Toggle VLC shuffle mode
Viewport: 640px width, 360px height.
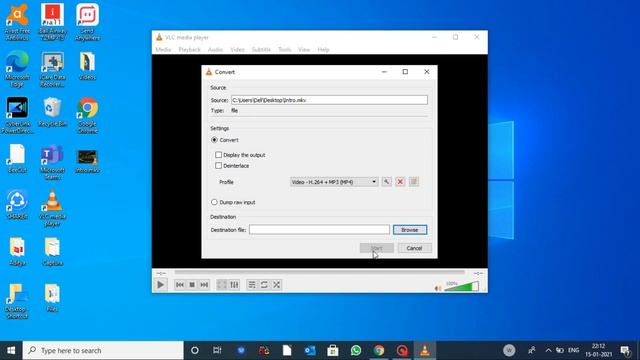click(276, 285)
